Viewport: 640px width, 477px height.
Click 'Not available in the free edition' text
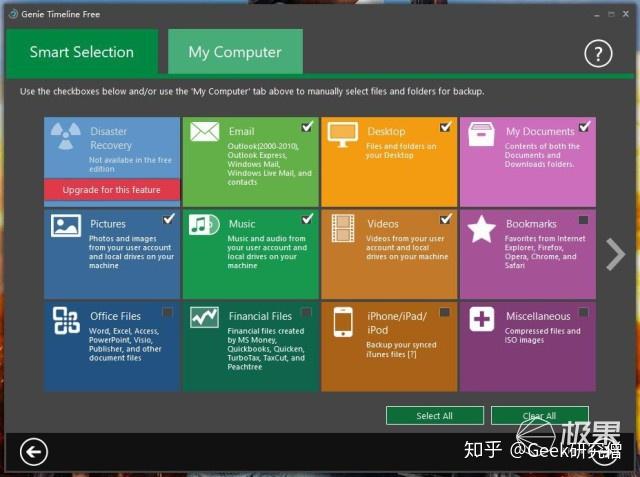pos(130,164)
